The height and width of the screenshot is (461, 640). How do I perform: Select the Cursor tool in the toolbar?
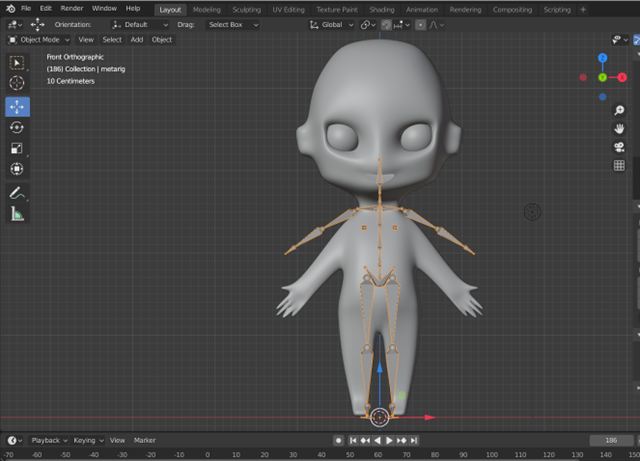point(17,83)
